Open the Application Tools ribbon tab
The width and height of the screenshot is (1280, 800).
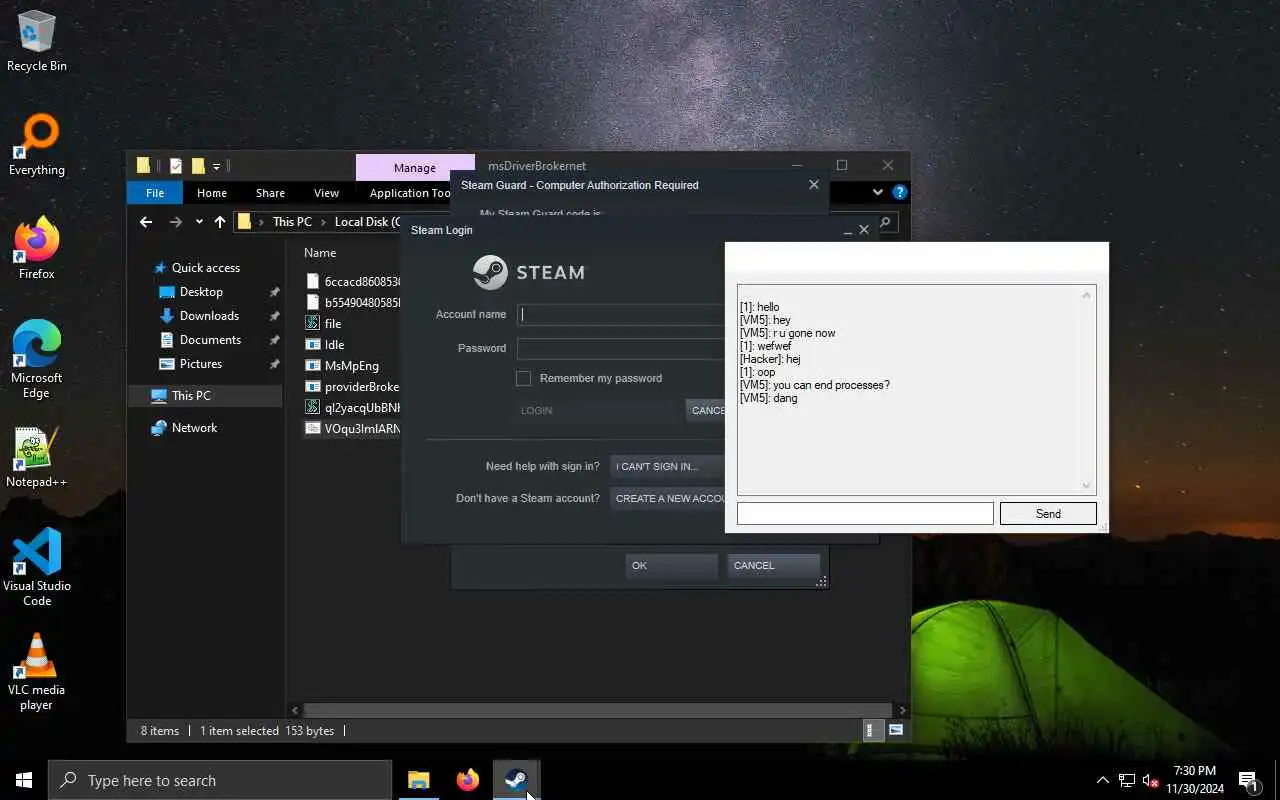(x=410, y=193)
